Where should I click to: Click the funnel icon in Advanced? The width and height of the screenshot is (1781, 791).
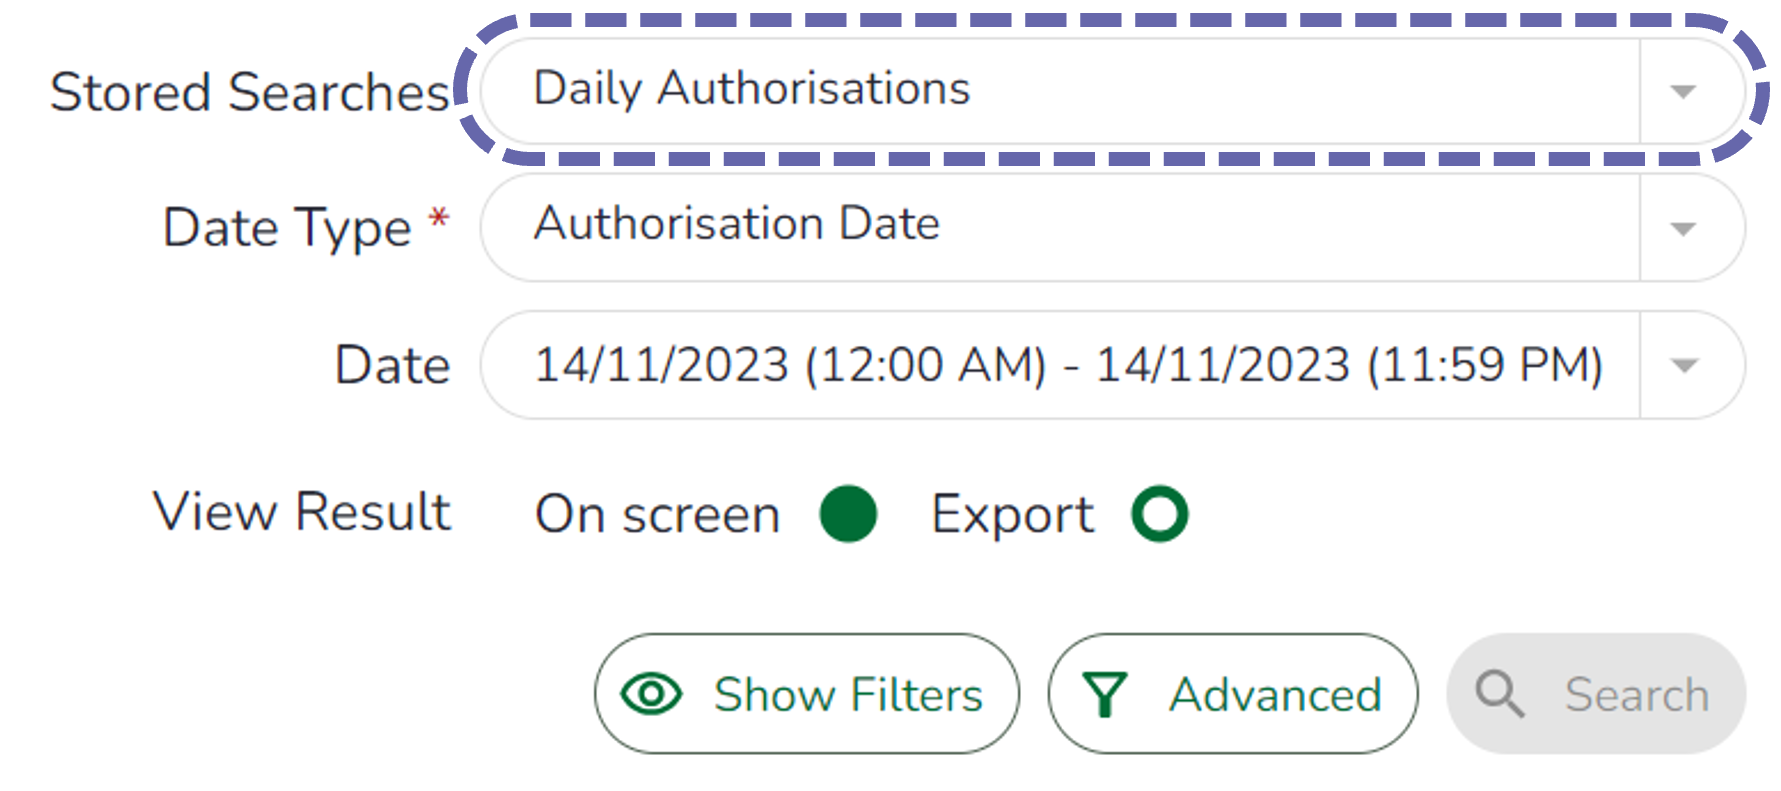[x=1105, y=695]
